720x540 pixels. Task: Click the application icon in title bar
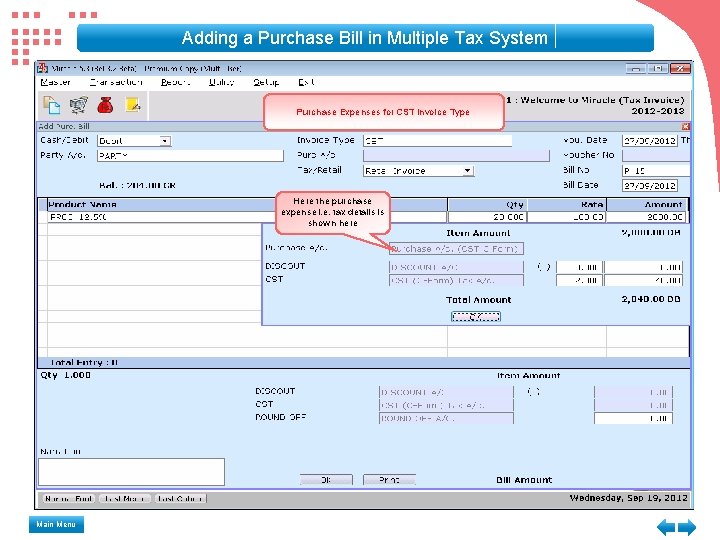(43, 68)
